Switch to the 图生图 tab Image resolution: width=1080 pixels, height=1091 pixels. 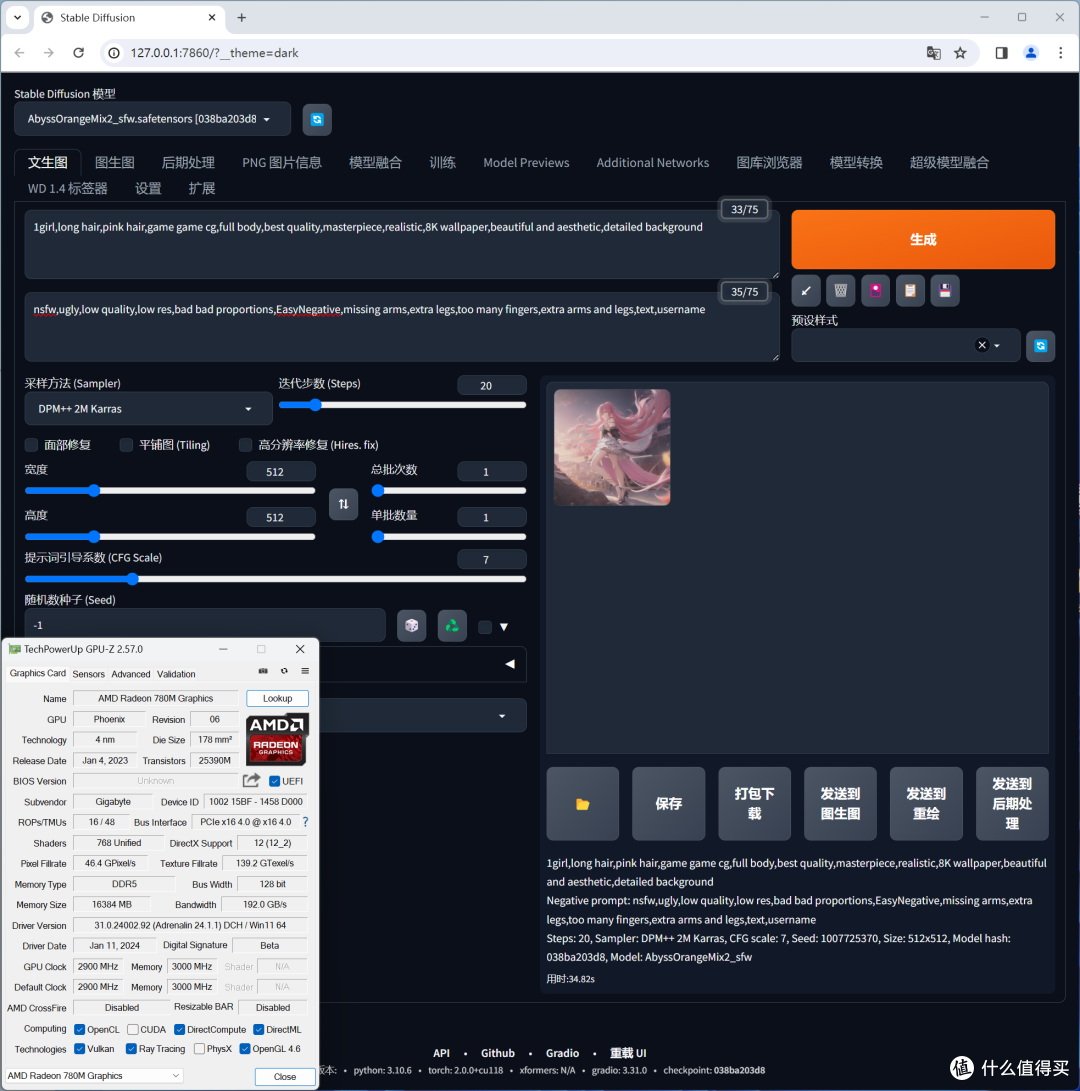(115, 163)
